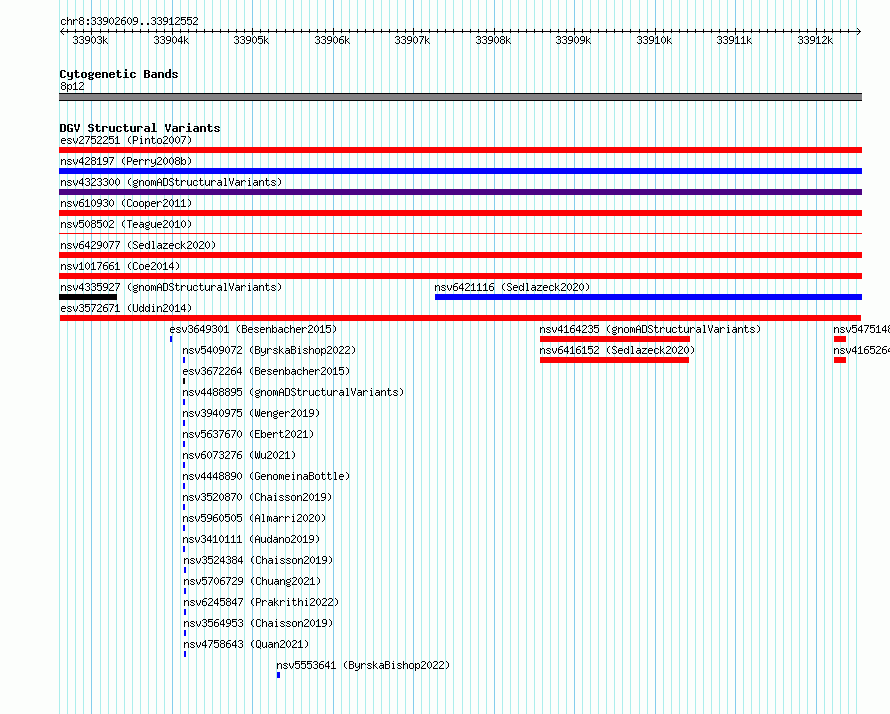Open nsv6245847 (Prakrithi2022) label
This screenshot has height=714, width=890.
point(261,602)
